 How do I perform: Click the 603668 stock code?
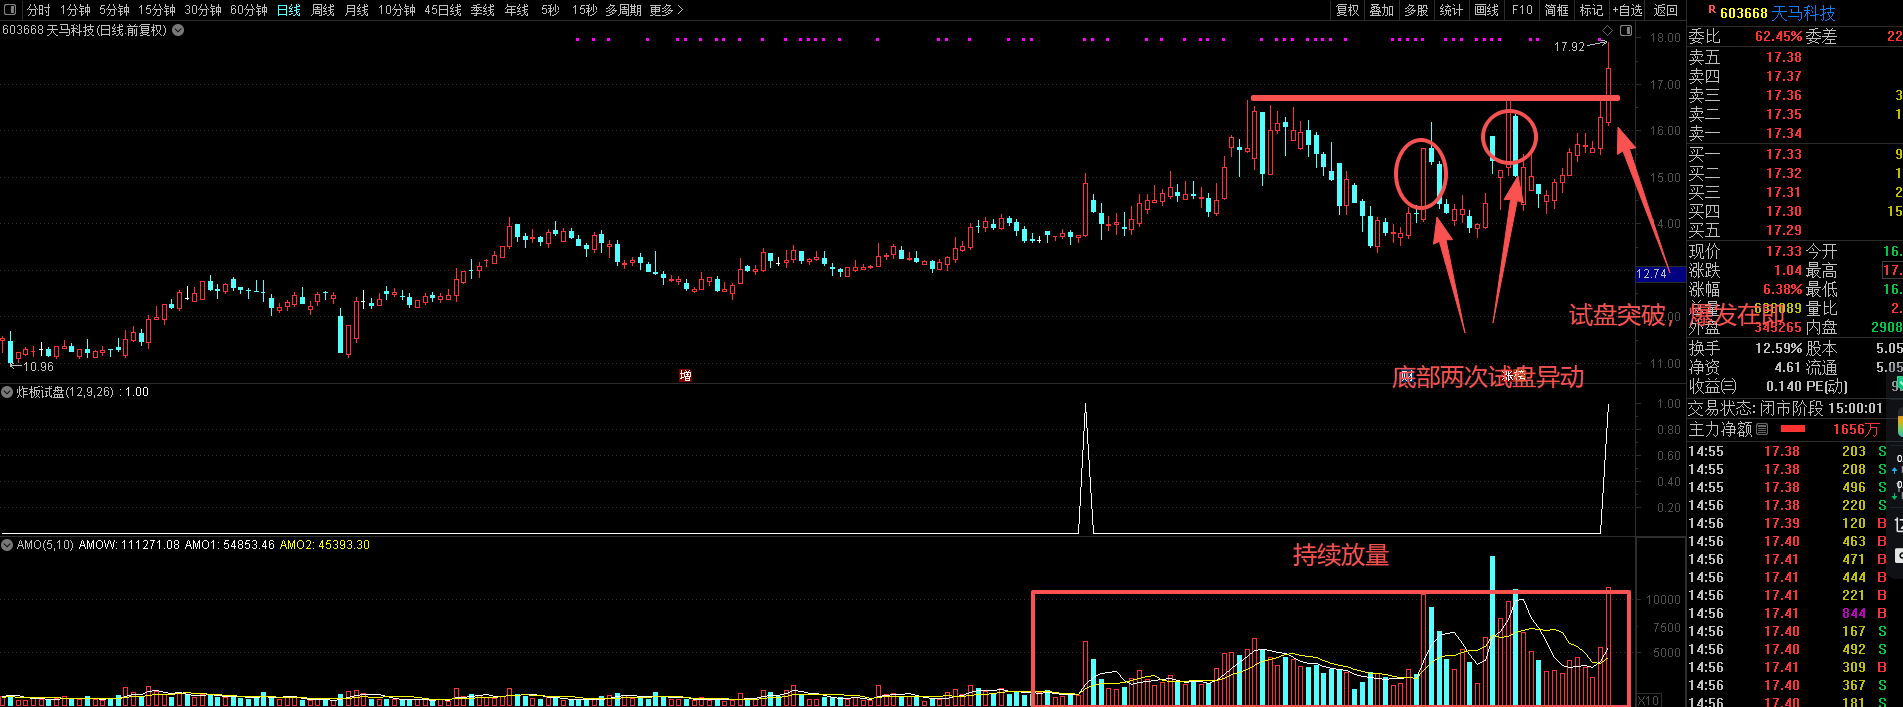(x=1744, y=13)
